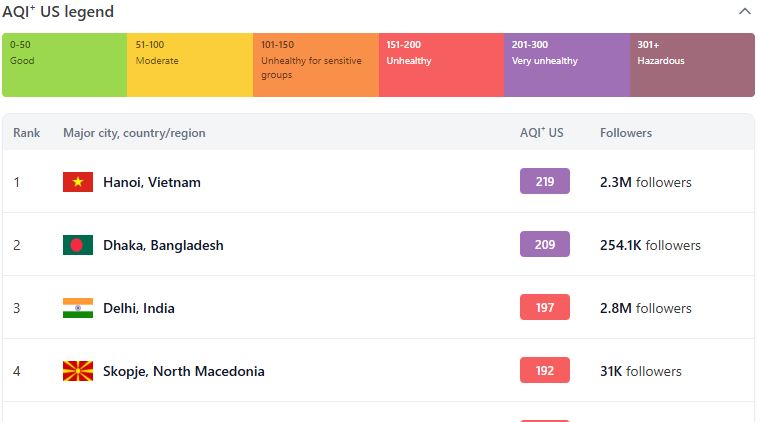Click the Bangladesh flag icon

coord(78,245)
